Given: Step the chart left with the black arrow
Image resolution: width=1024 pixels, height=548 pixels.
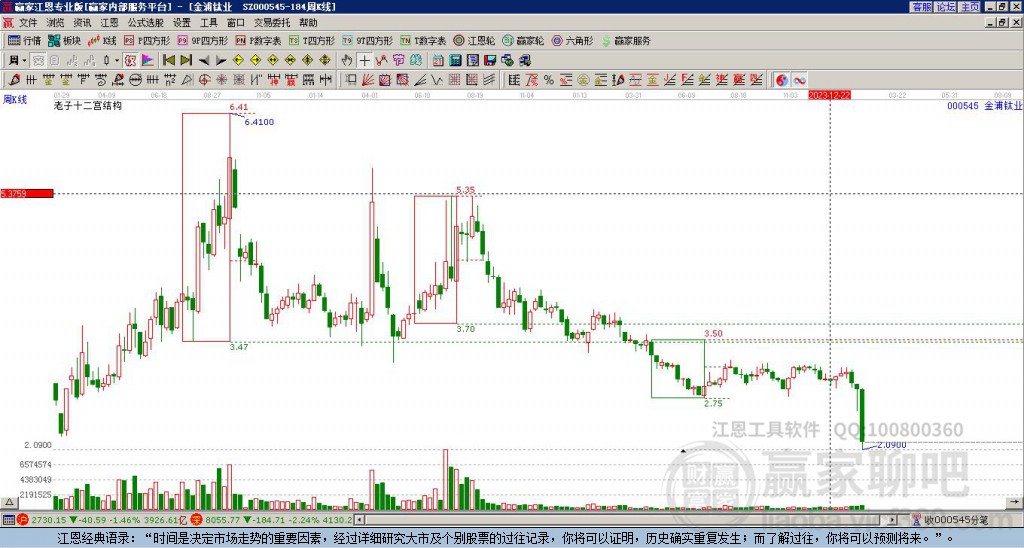Looking at the screenshot, I should point(204,61).
